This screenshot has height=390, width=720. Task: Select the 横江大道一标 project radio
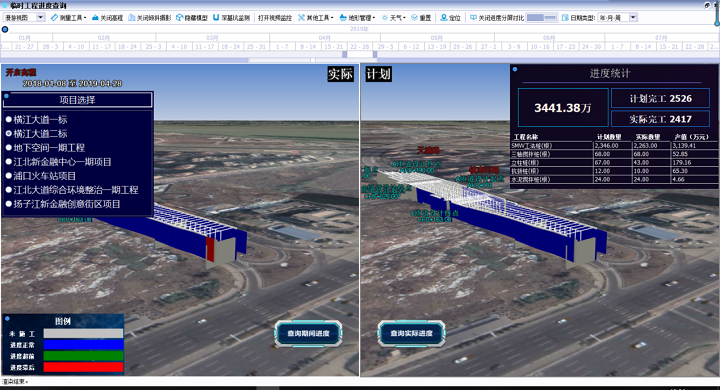click(x=9, y=119)
